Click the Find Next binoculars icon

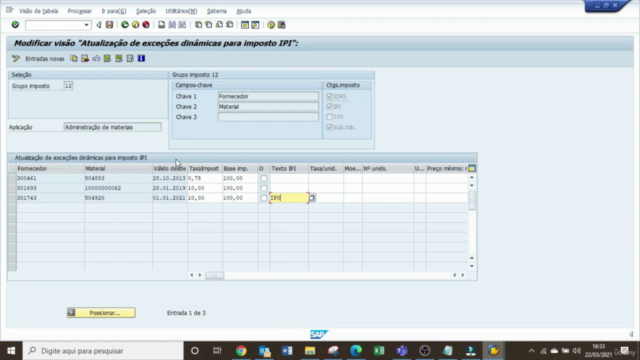coord(182,25)
